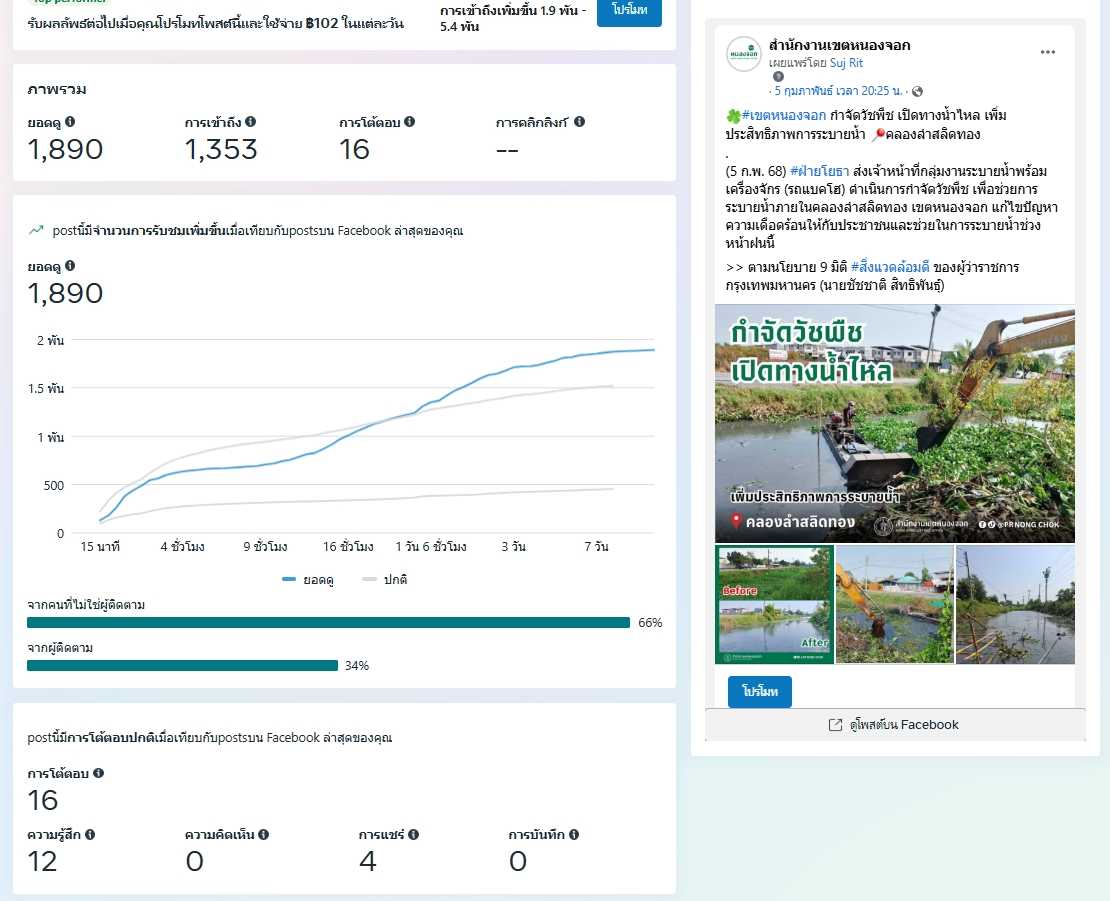
Task: Click the 1,353 reach value
Action: pos(221,149)
